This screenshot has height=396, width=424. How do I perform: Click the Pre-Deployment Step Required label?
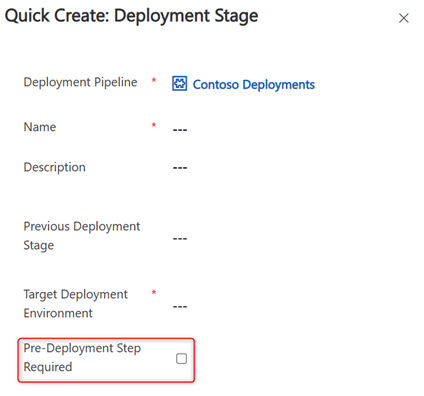(82, 357)
